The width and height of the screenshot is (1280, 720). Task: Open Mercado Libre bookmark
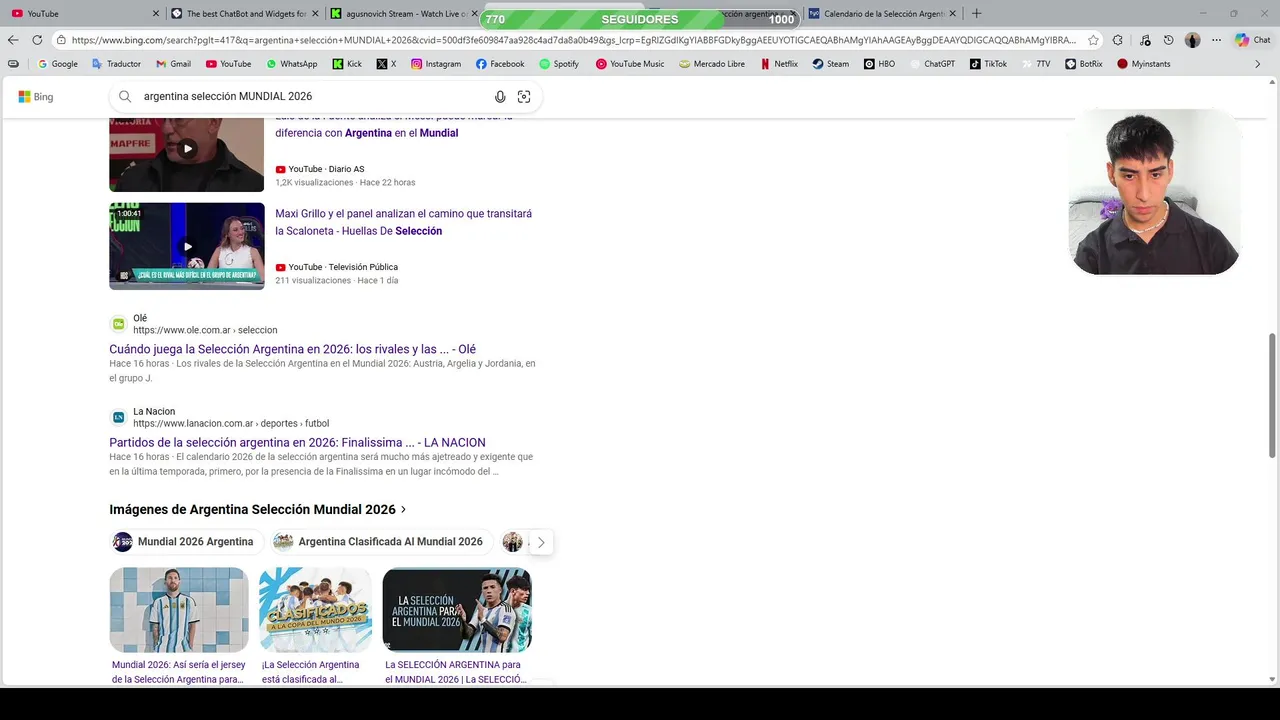coord(711,64)
